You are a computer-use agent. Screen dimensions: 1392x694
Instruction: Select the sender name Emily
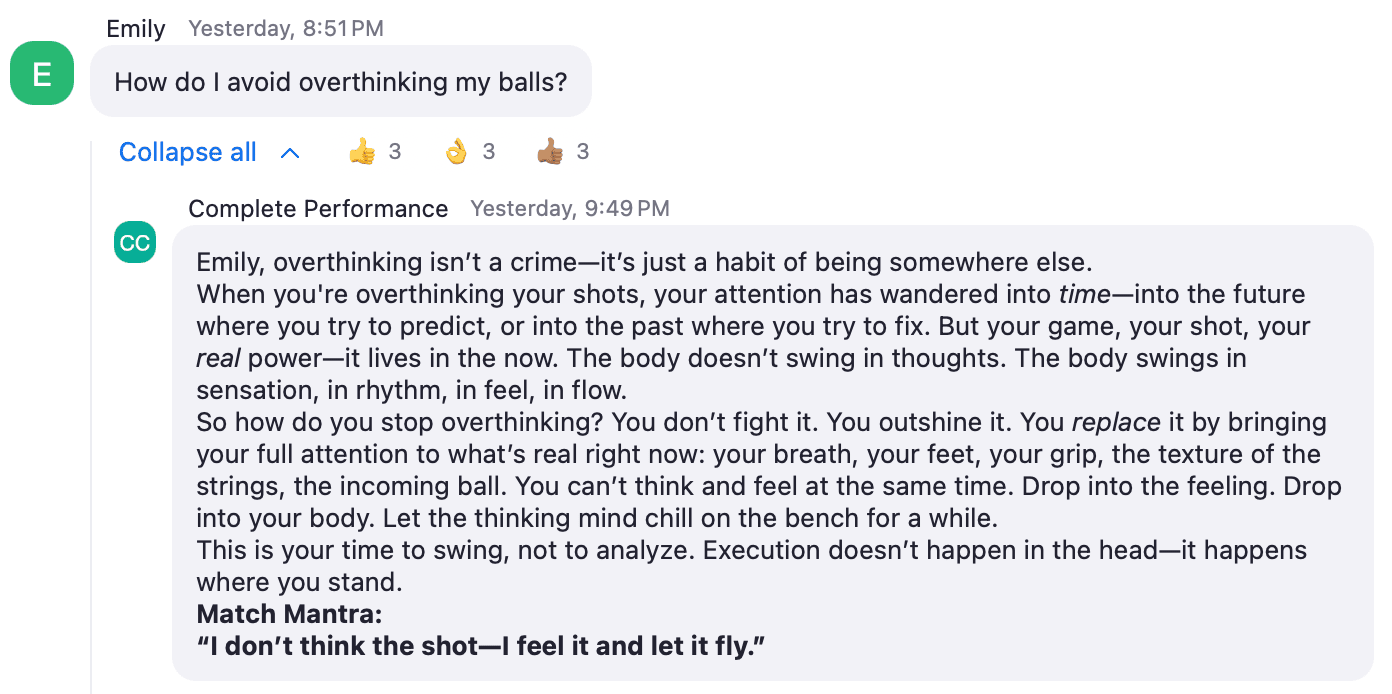click(x=136, y=28)
